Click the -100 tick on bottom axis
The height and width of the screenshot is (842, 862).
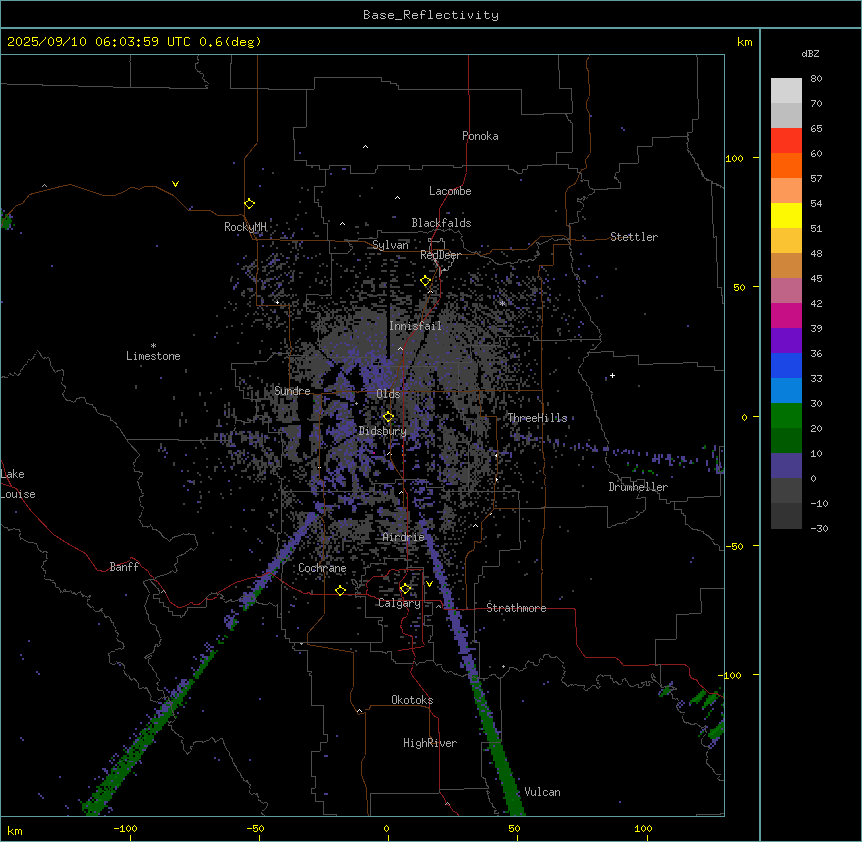125,828
